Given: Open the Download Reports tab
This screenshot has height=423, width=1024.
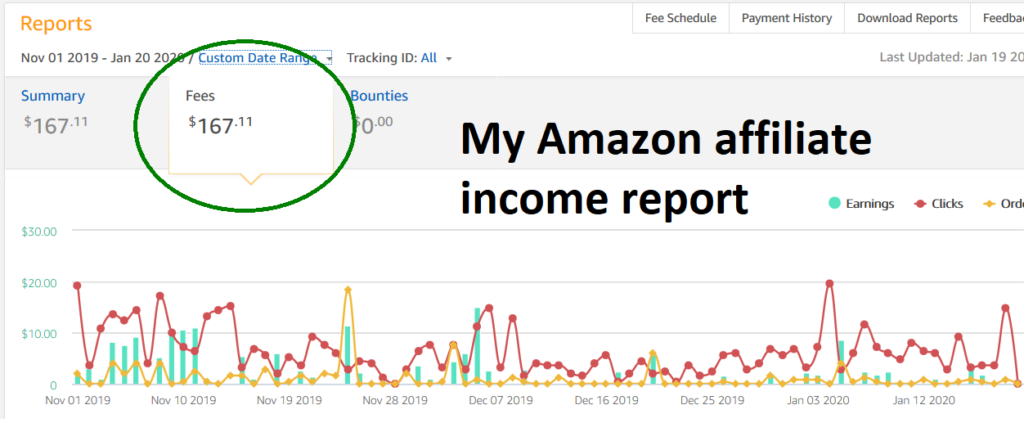Looking at the screenshot, I should pyautogui.click(x=907, y=18).
